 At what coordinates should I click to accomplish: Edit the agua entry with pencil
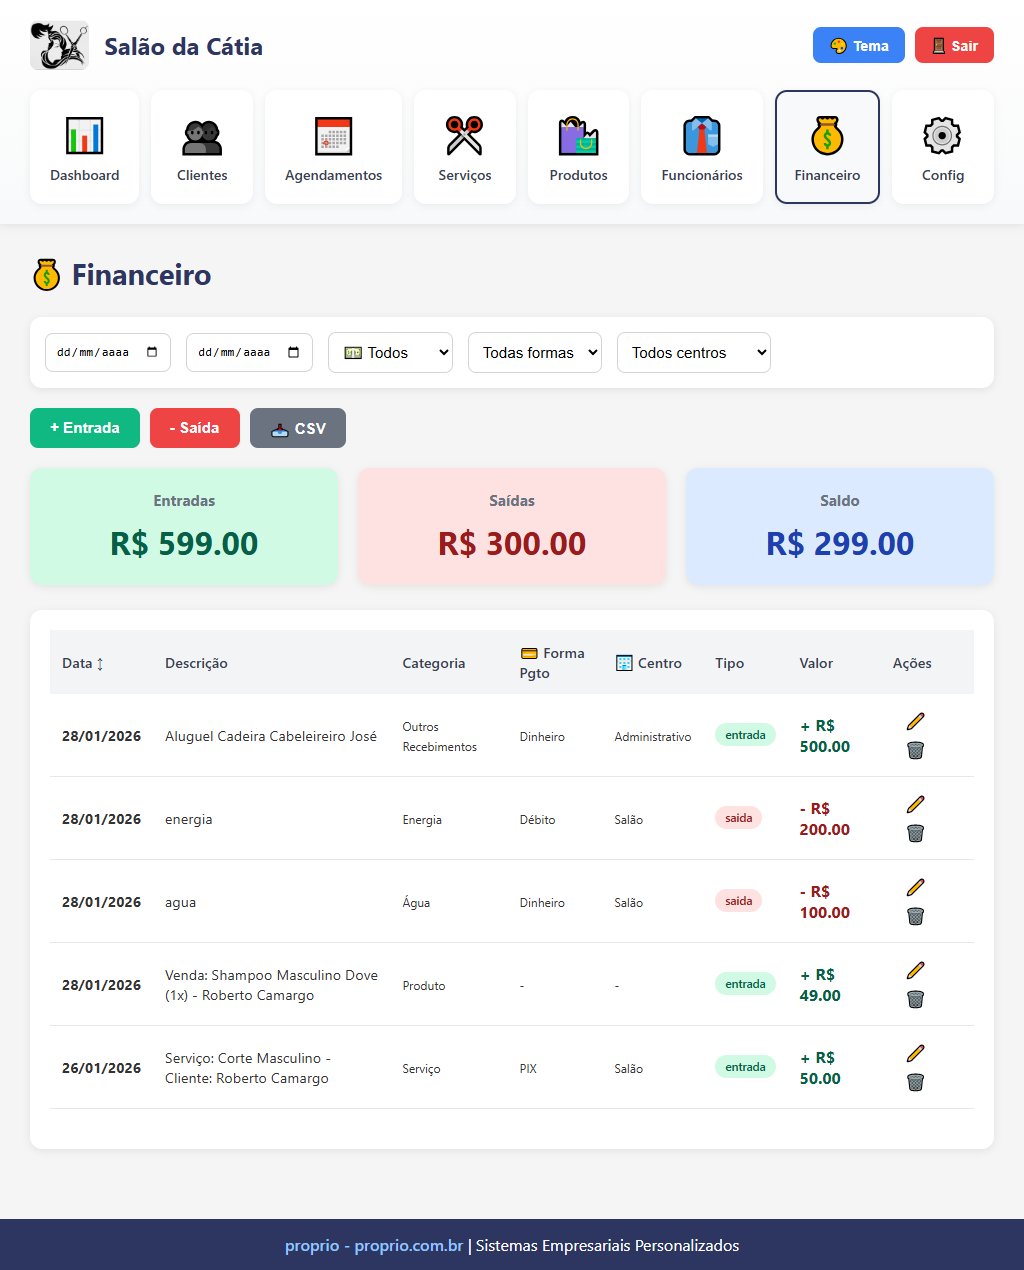(x=915, y=887)
